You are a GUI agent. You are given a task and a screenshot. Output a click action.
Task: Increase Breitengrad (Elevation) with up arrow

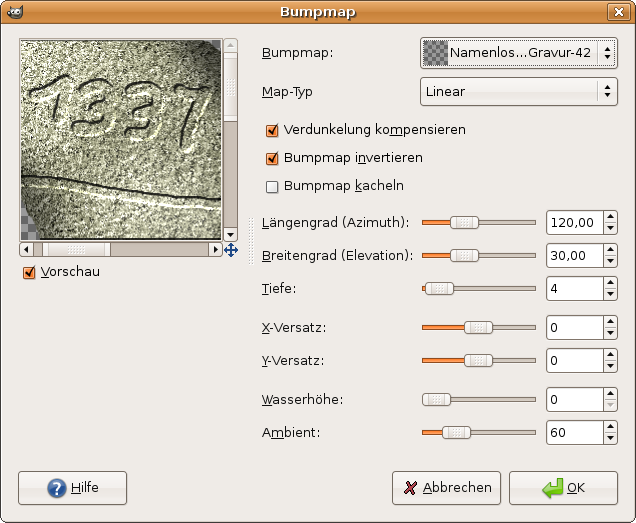point(610,250)
